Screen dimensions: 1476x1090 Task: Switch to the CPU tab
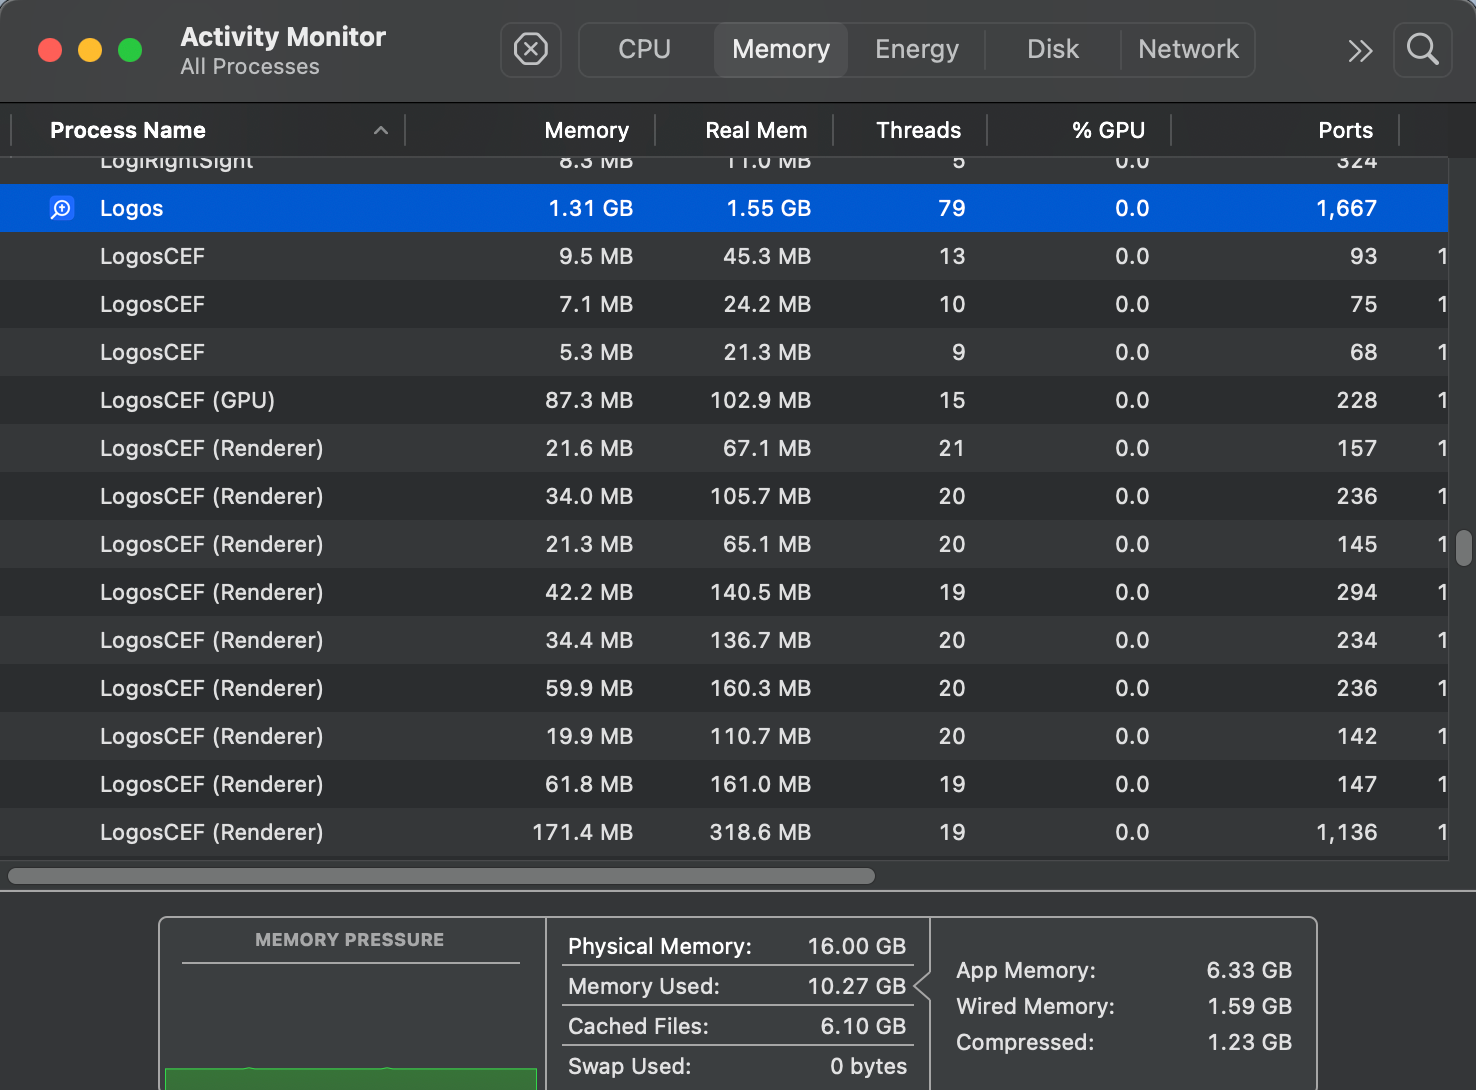pos(645,49)
